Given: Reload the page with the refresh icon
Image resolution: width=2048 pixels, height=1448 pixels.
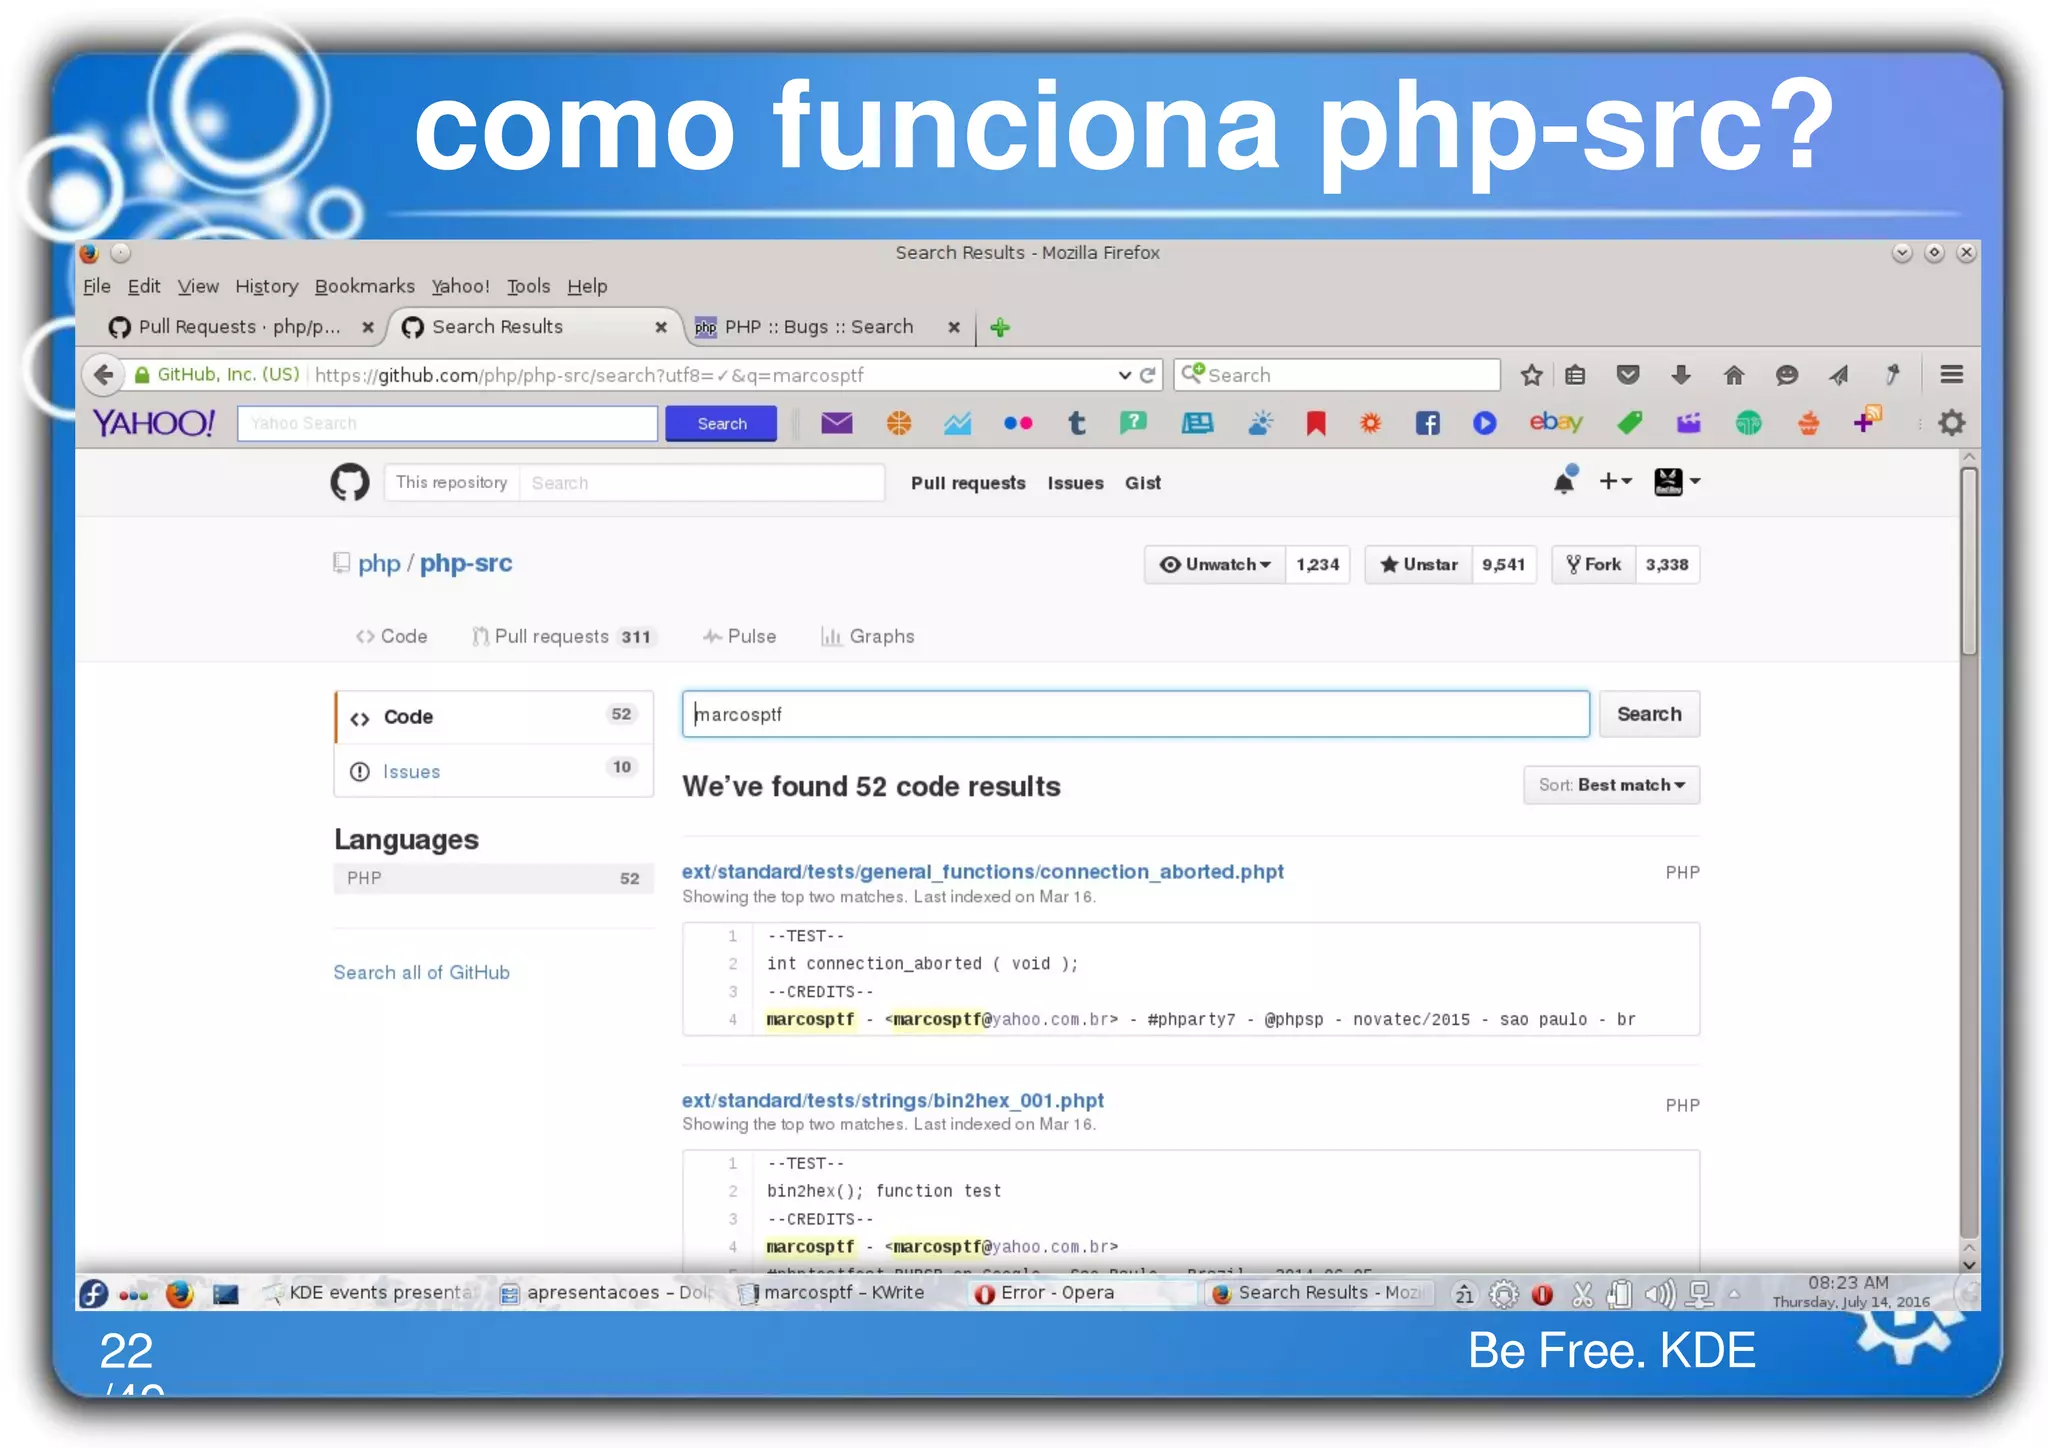Looking at the screenshot, I should tap(1148, 375).
